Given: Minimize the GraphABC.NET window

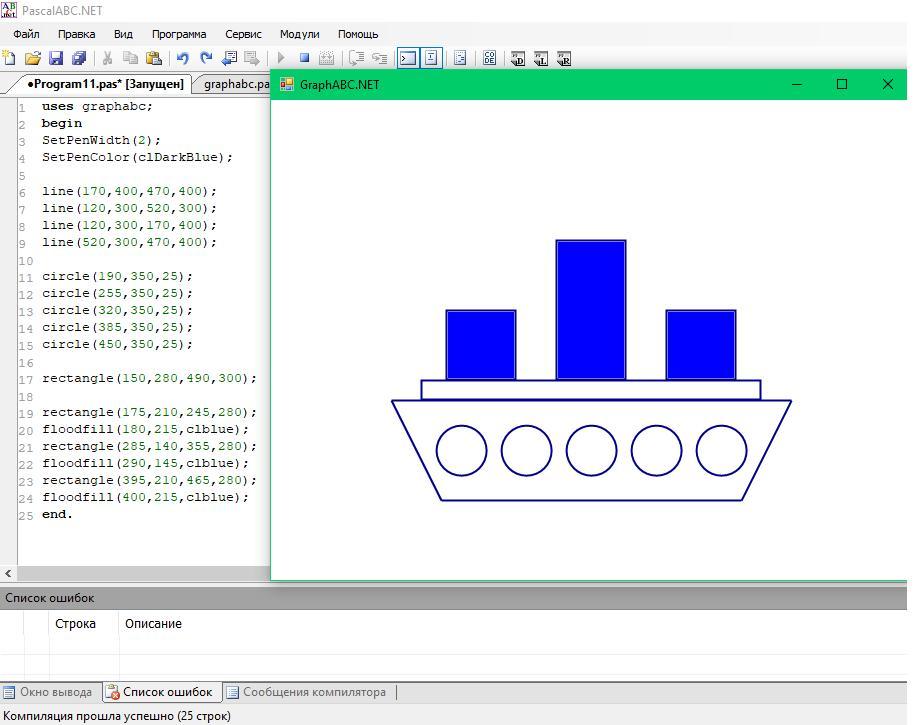Looking at the screenshot, I should (797, 85).
